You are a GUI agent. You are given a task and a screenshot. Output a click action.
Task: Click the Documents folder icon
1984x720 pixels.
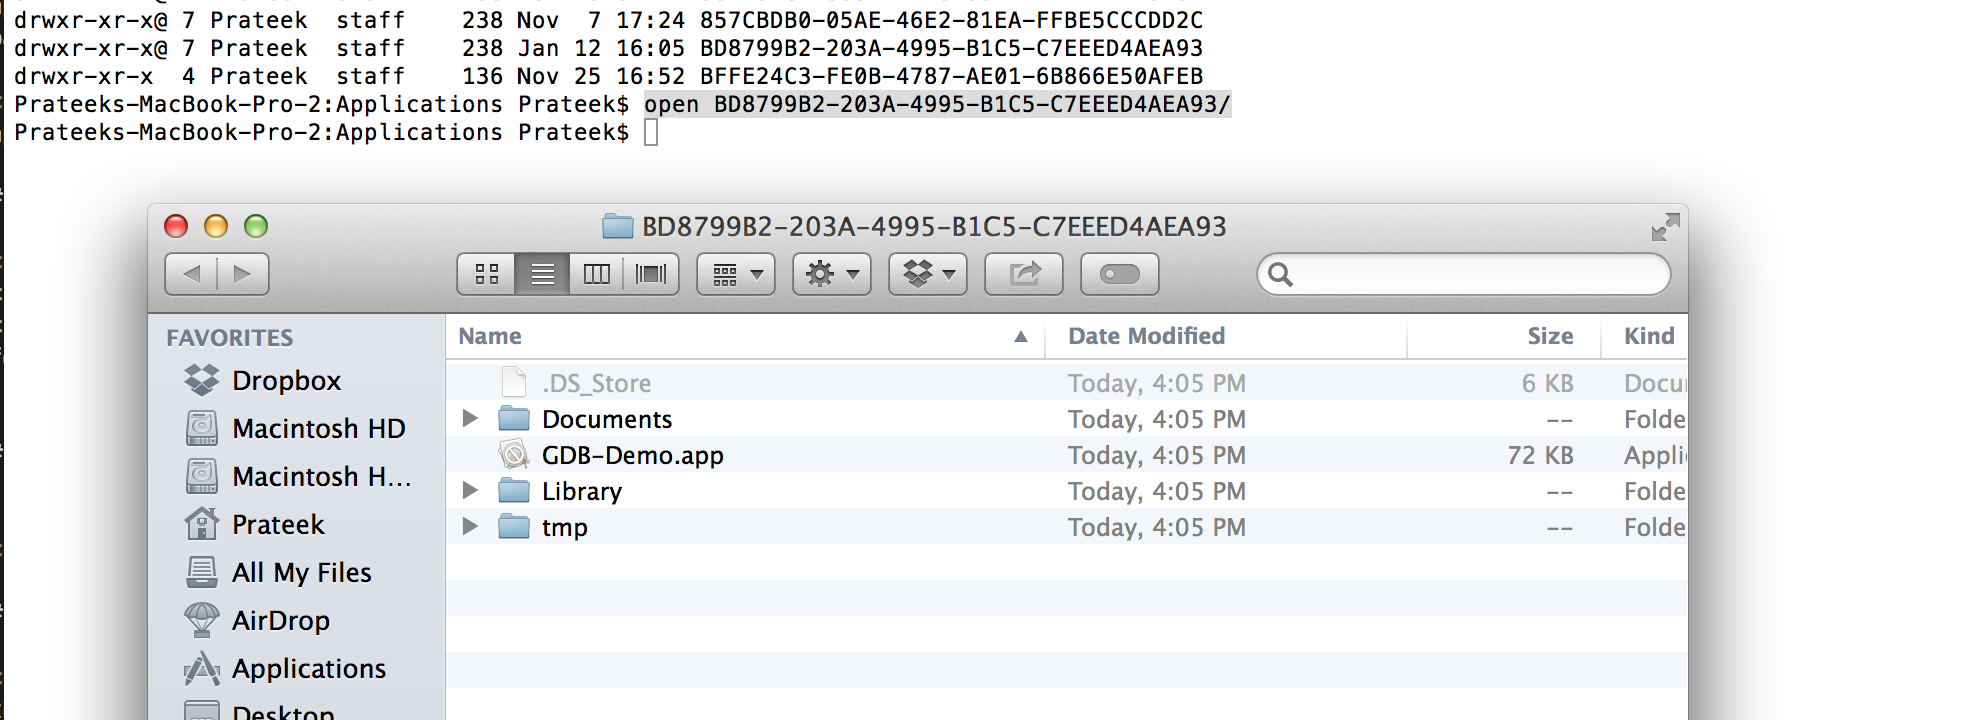(514, 418)
